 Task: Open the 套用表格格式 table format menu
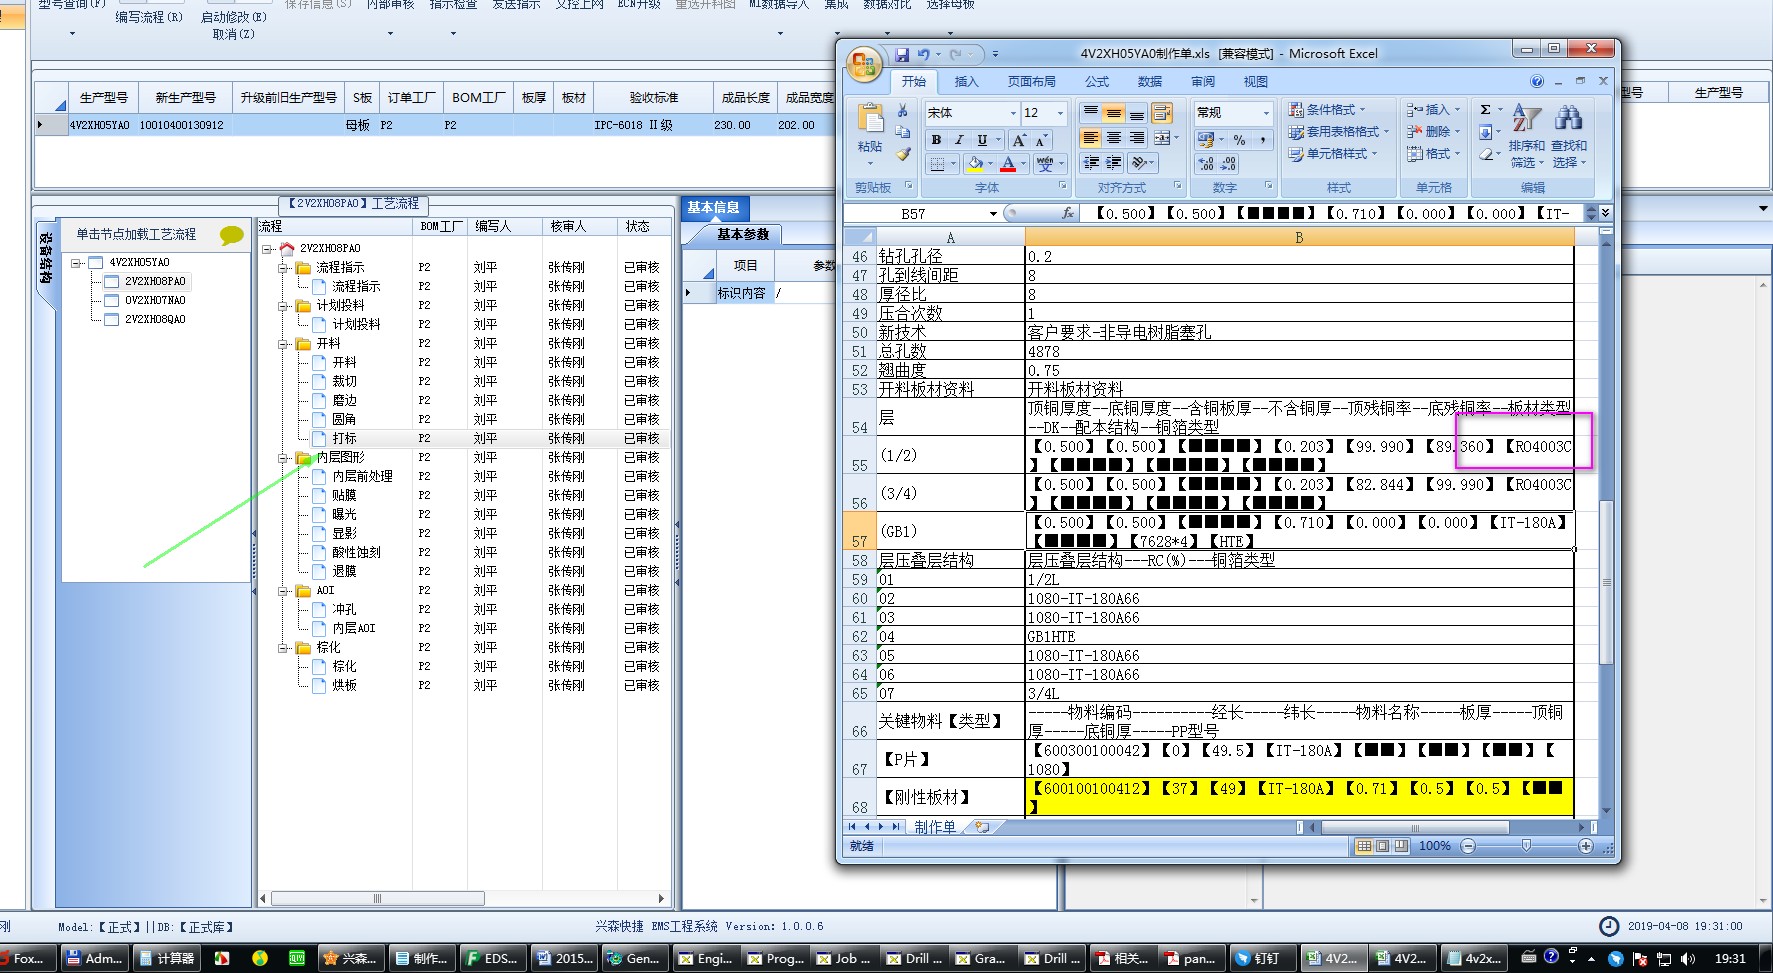pyautogui.click(x=1339, y=131)
